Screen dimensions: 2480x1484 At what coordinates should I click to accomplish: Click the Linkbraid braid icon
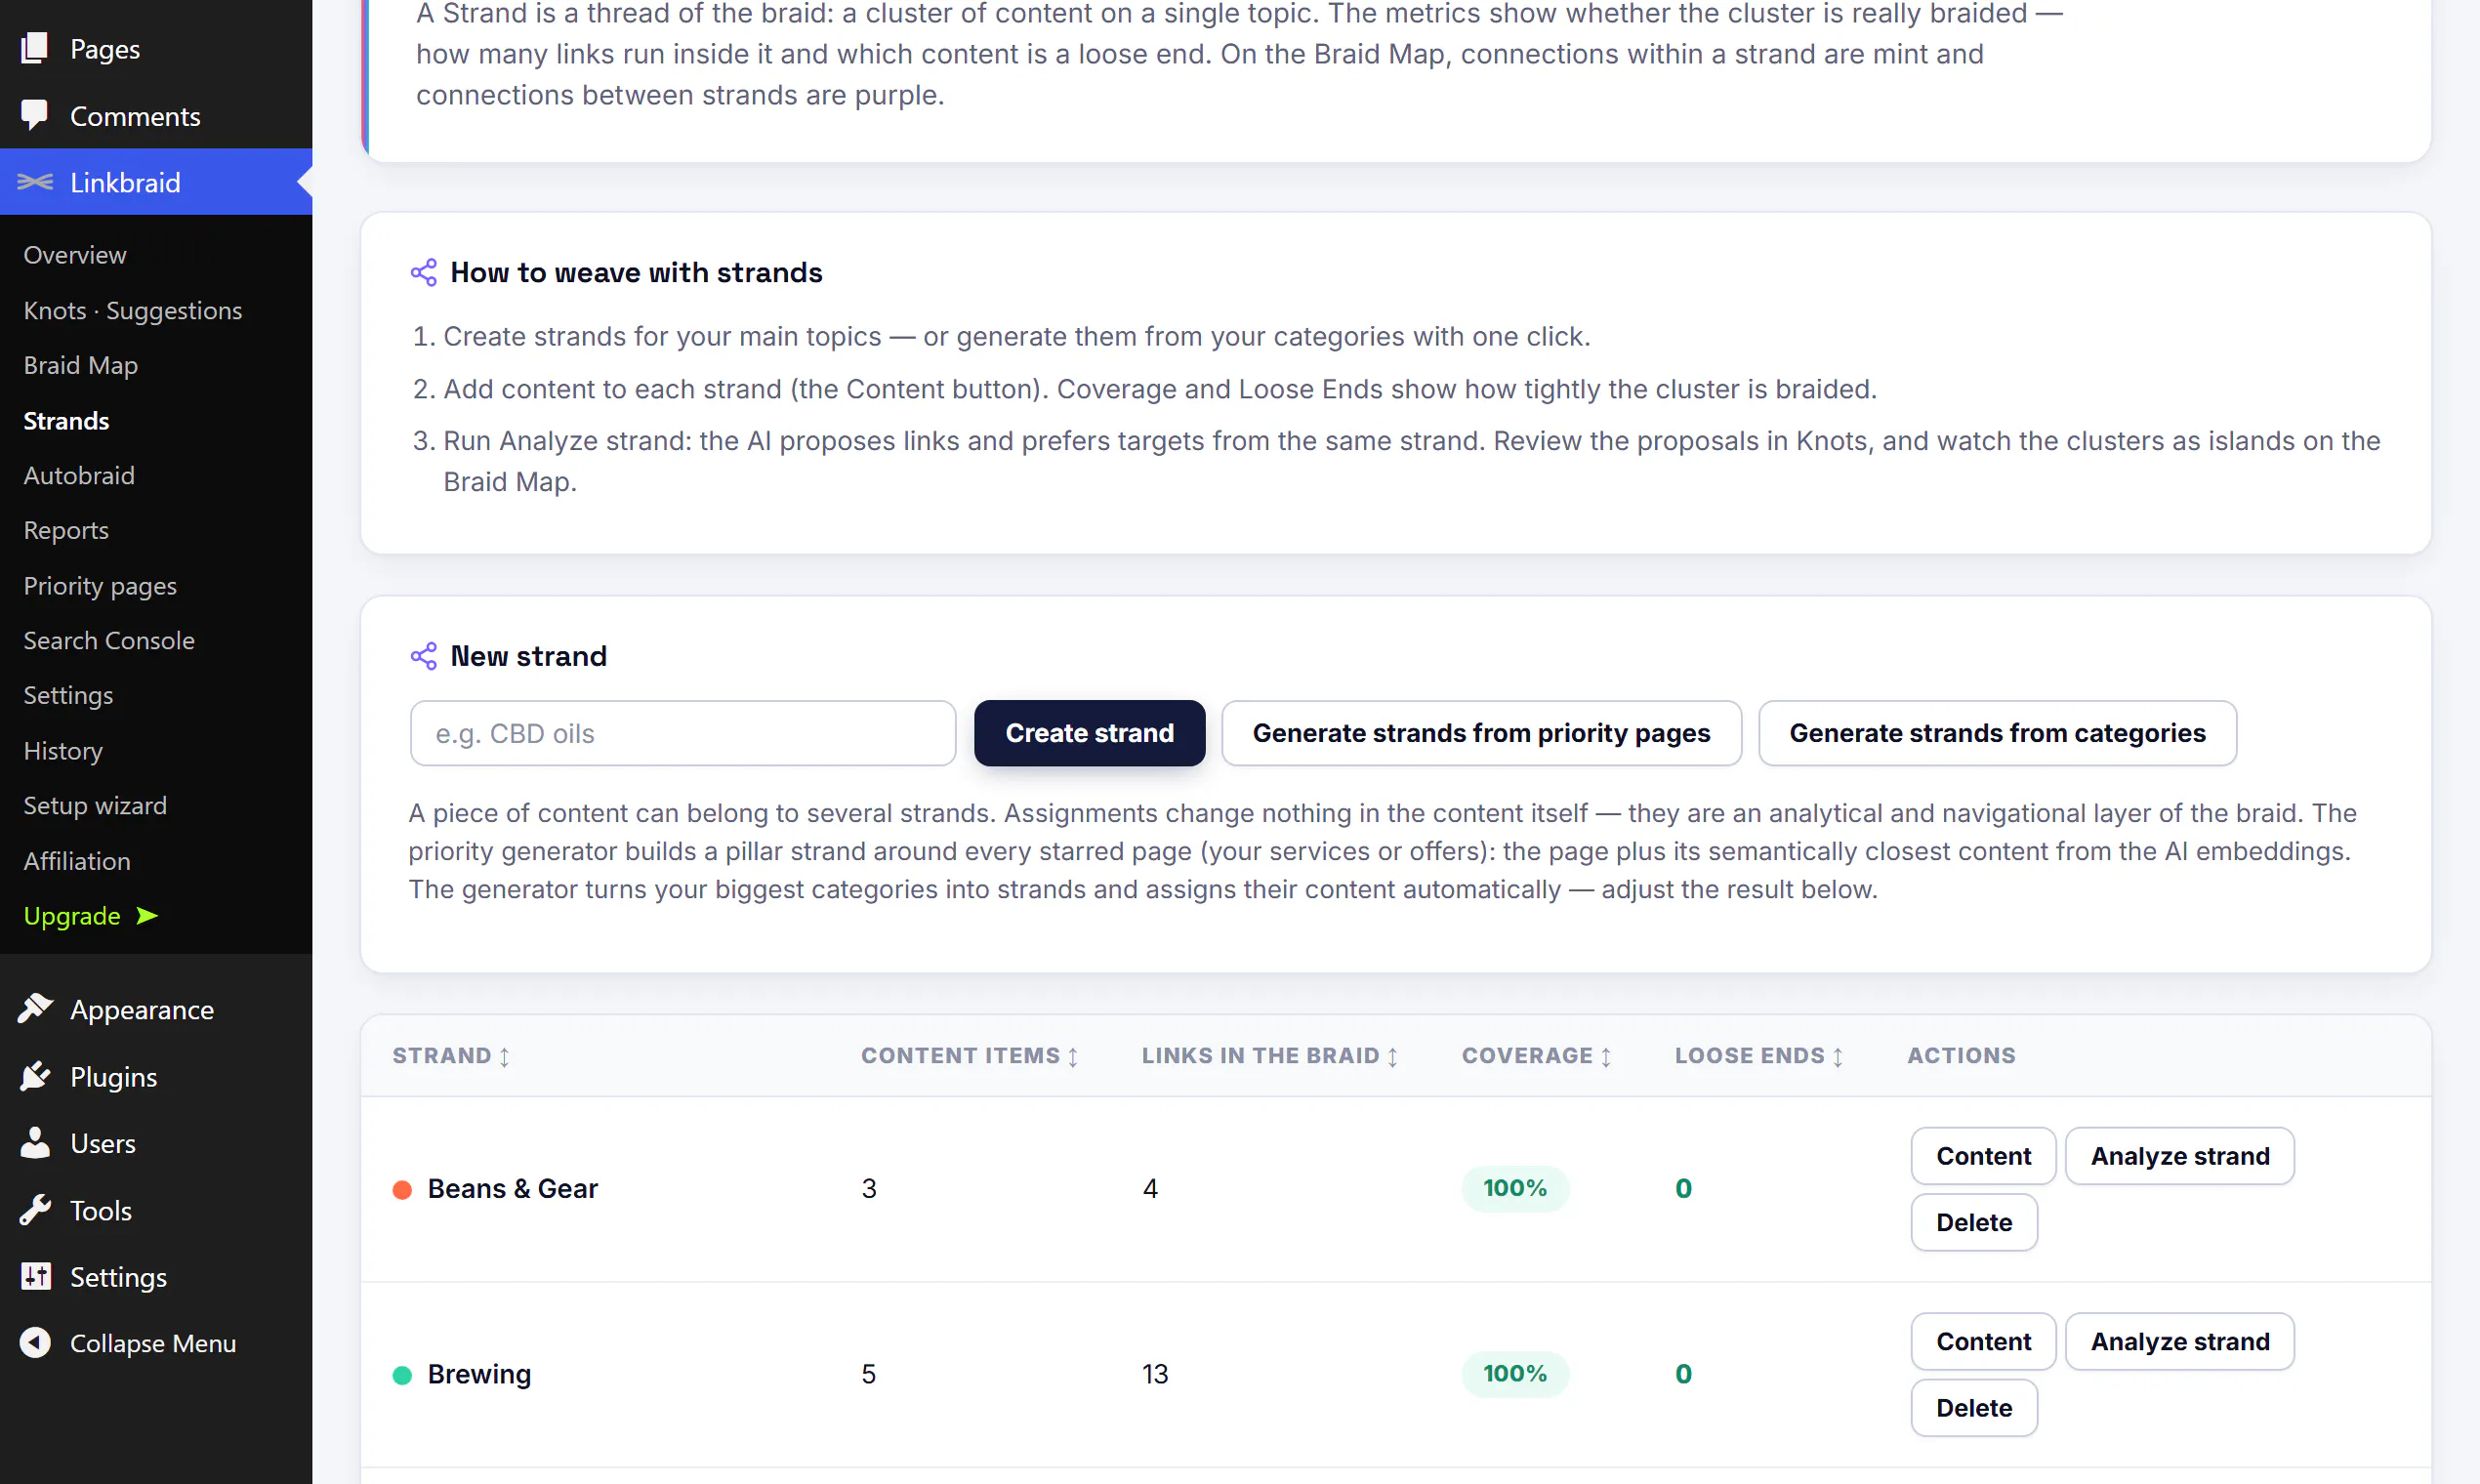(x=35, y=182)
